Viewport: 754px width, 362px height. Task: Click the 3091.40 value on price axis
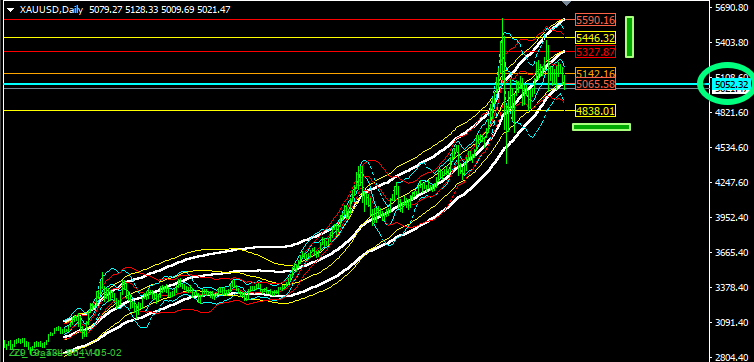pyautogui.click(x=731, y=323)
